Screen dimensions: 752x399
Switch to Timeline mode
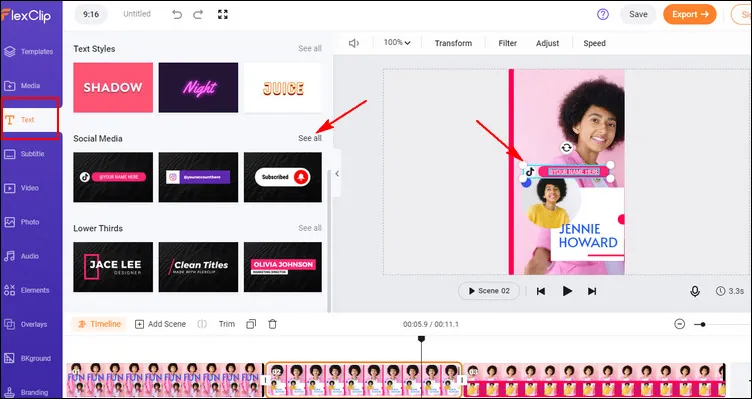99,324
